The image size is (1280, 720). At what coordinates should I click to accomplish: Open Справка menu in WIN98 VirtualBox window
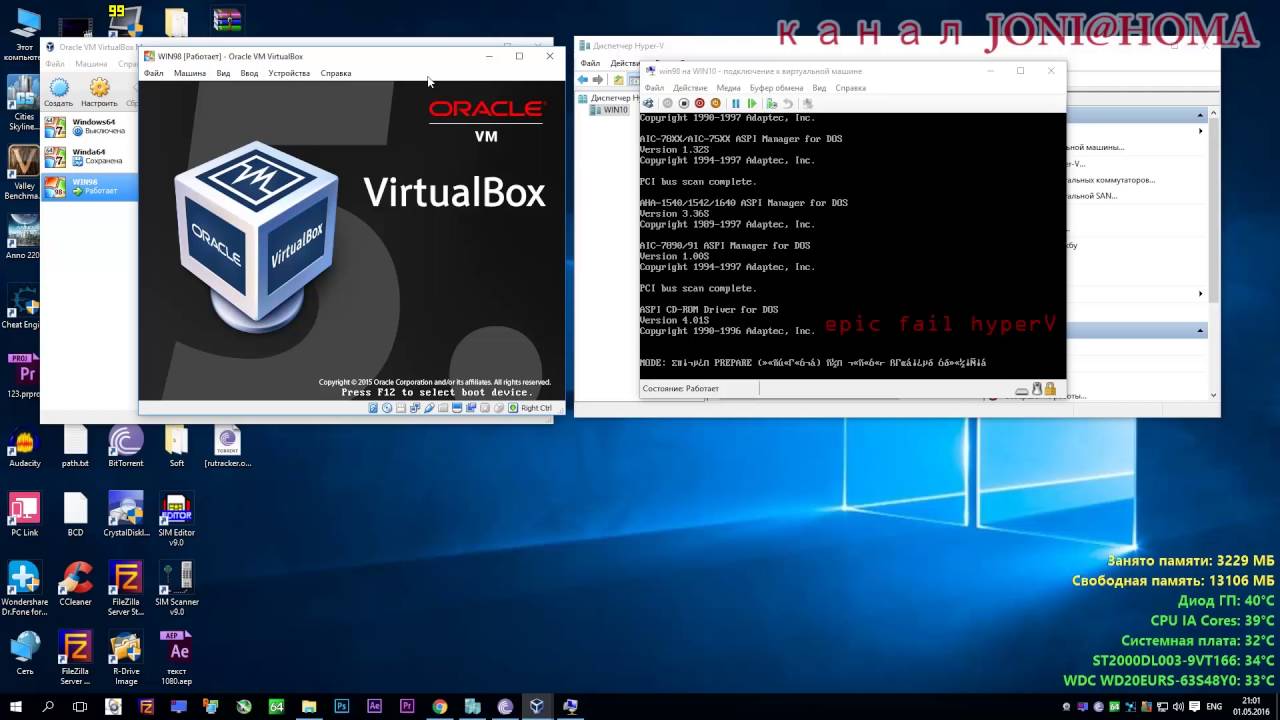pyautogui.click(x=336, y=73)
